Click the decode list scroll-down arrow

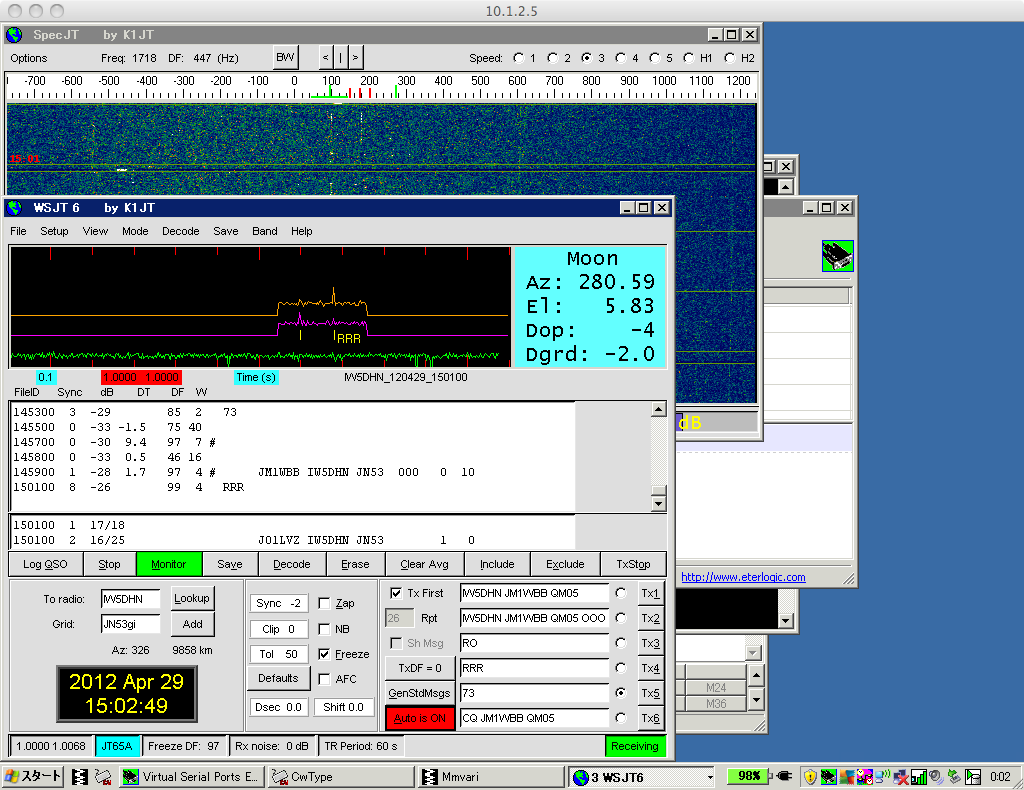pos(658,503)
